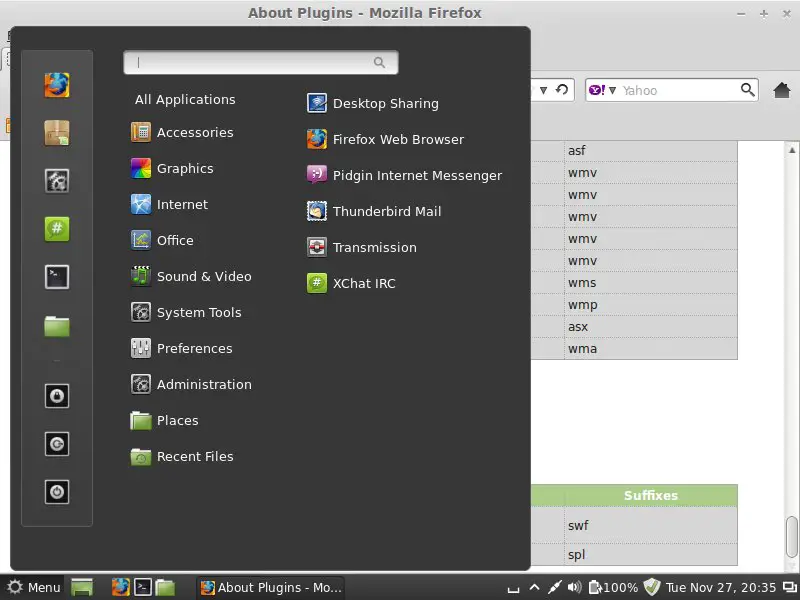Open the update manager shield icon
Viewport: 800px width, 600px height.
(652, 587)
